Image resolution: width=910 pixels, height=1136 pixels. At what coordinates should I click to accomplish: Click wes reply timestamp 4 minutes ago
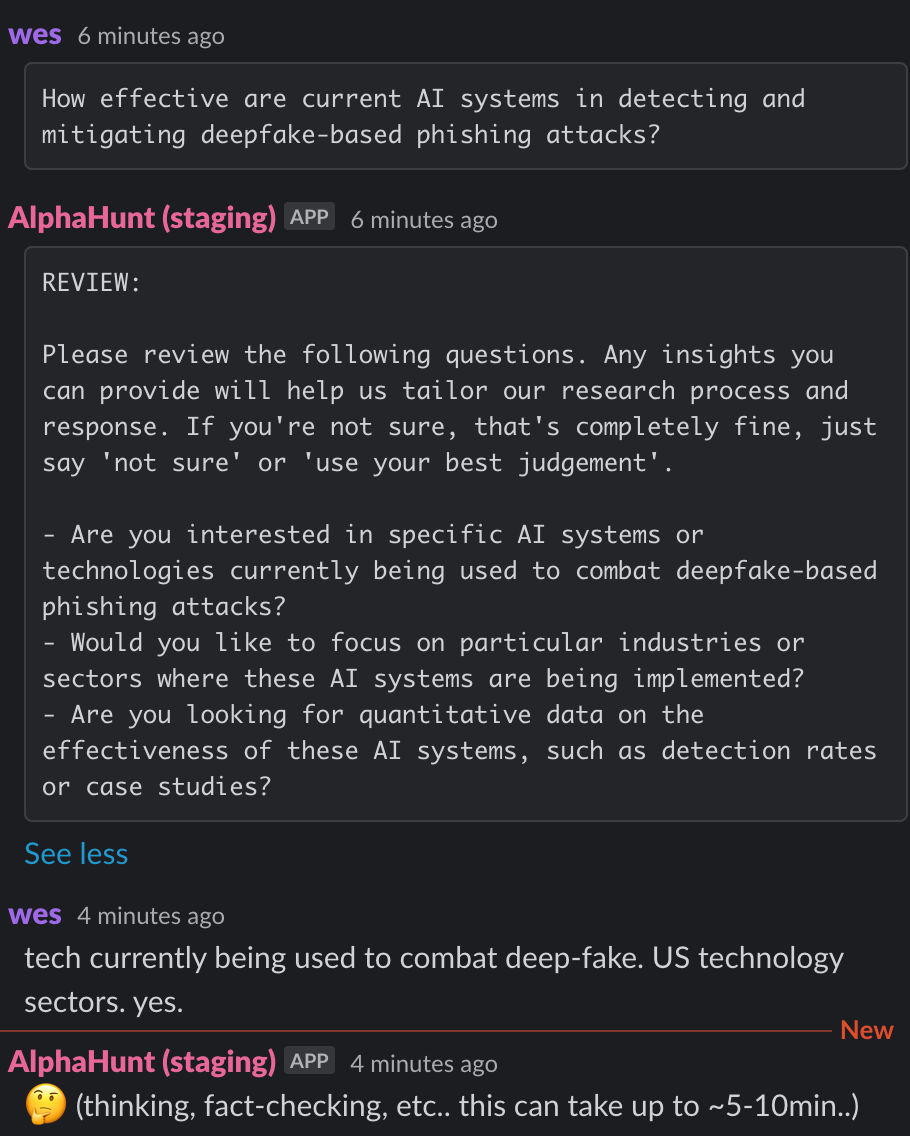[151, 916]
